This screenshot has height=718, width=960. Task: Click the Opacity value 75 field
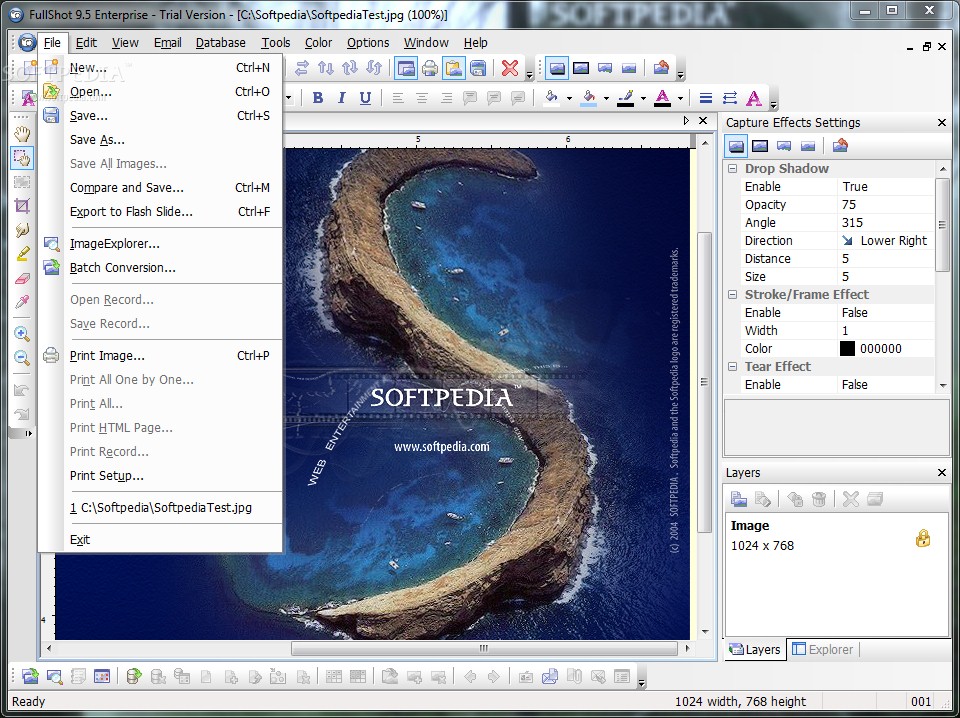[885, 204]
